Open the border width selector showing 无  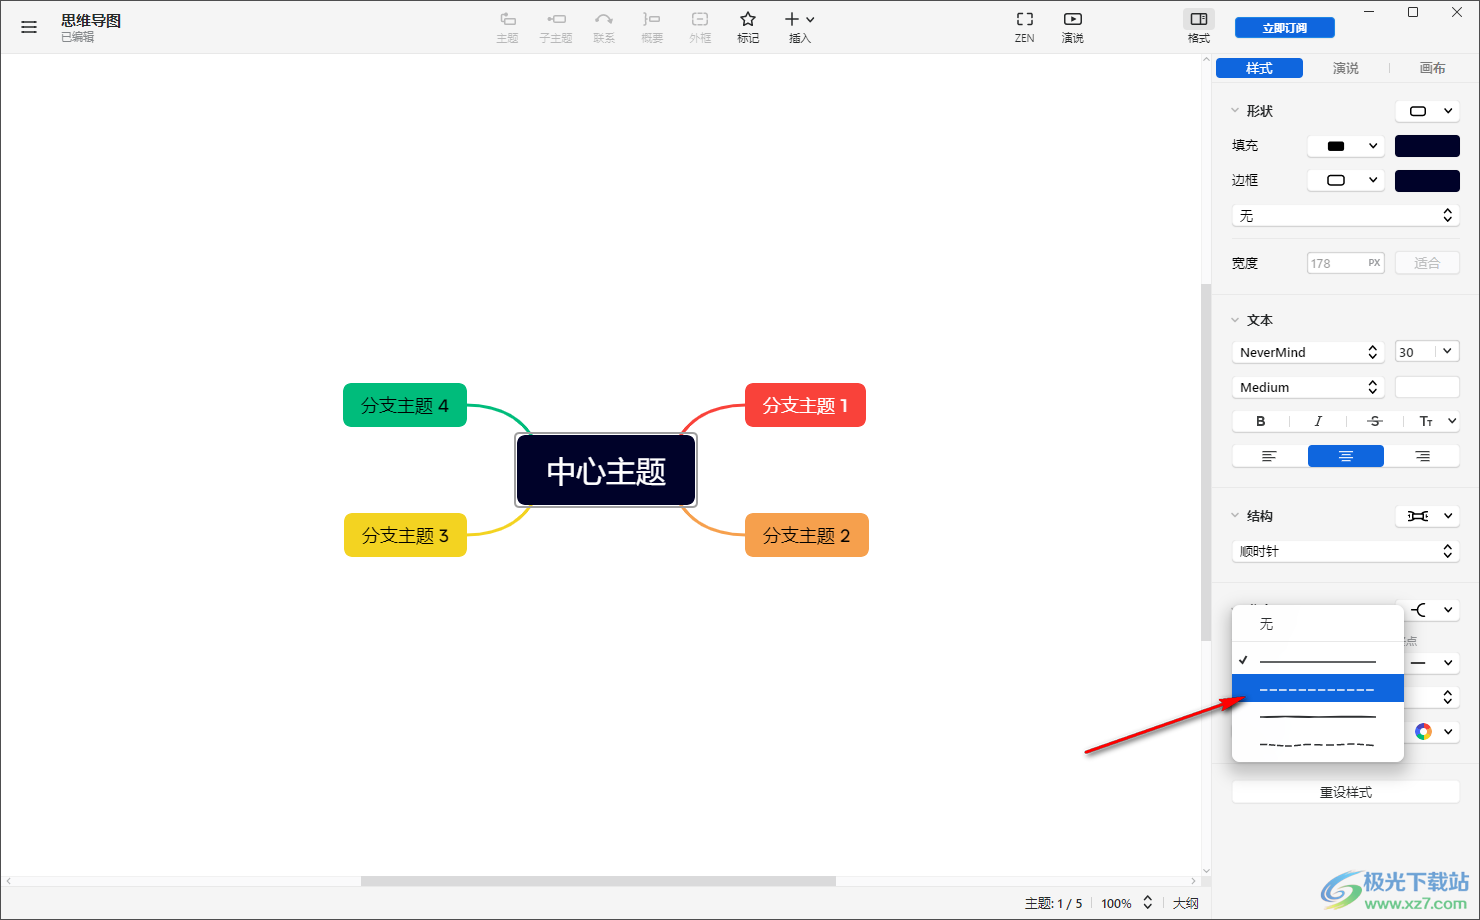coord(1346,216)
